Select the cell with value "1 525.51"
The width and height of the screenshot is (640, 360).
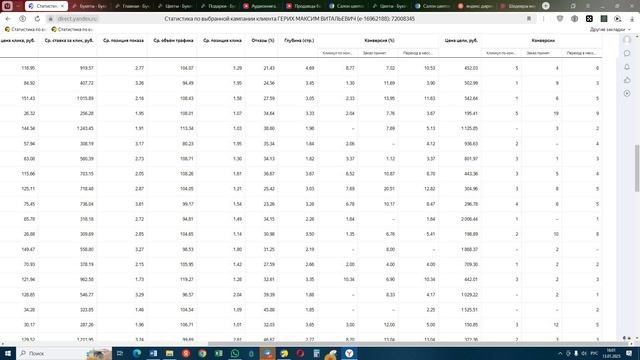(469, 310)
